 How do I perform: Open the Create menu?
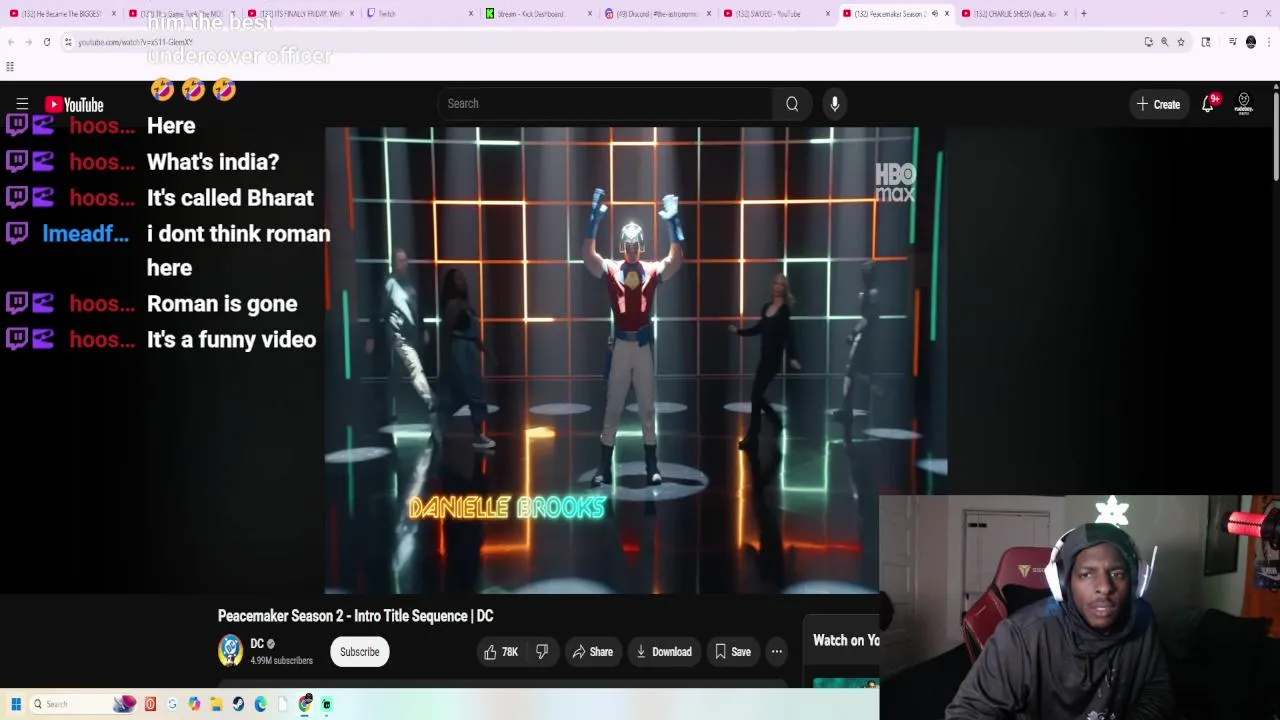1158,104
